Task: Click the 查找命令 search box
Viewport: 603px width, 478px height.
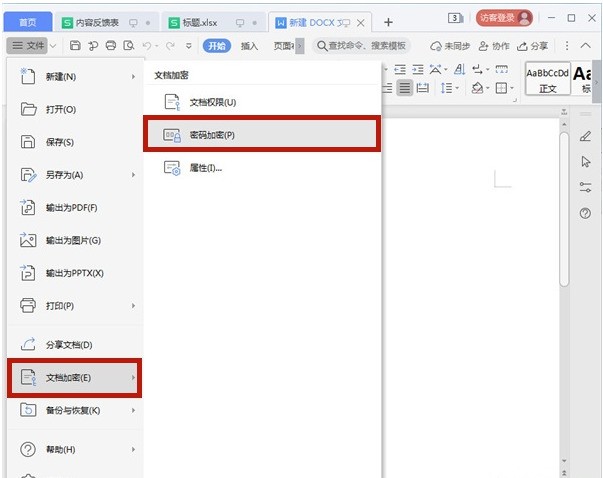Action: click(364, 46)
